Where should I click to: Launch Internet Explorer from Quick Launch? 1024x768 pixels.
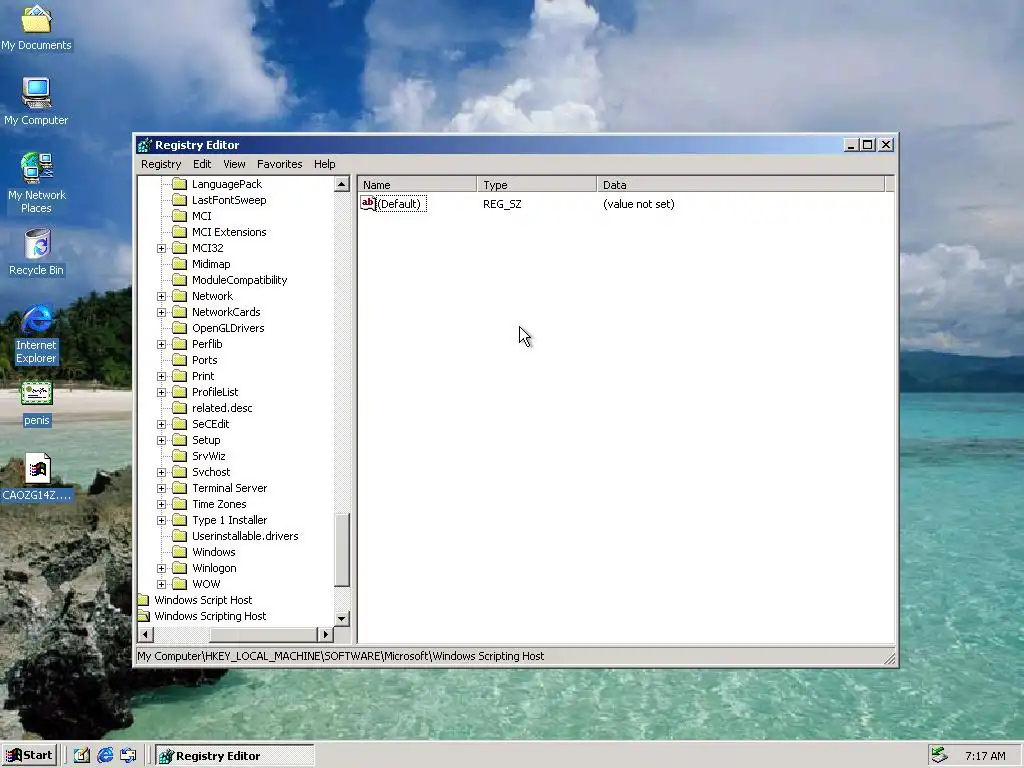105,756
